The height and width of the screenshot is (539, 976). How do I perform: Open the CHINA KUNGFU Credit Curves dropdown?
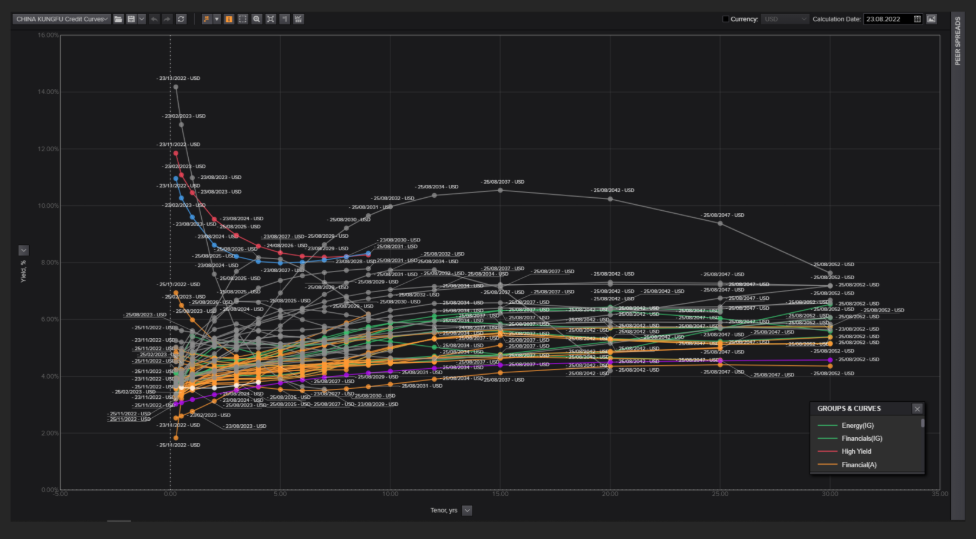coord(62,19)
